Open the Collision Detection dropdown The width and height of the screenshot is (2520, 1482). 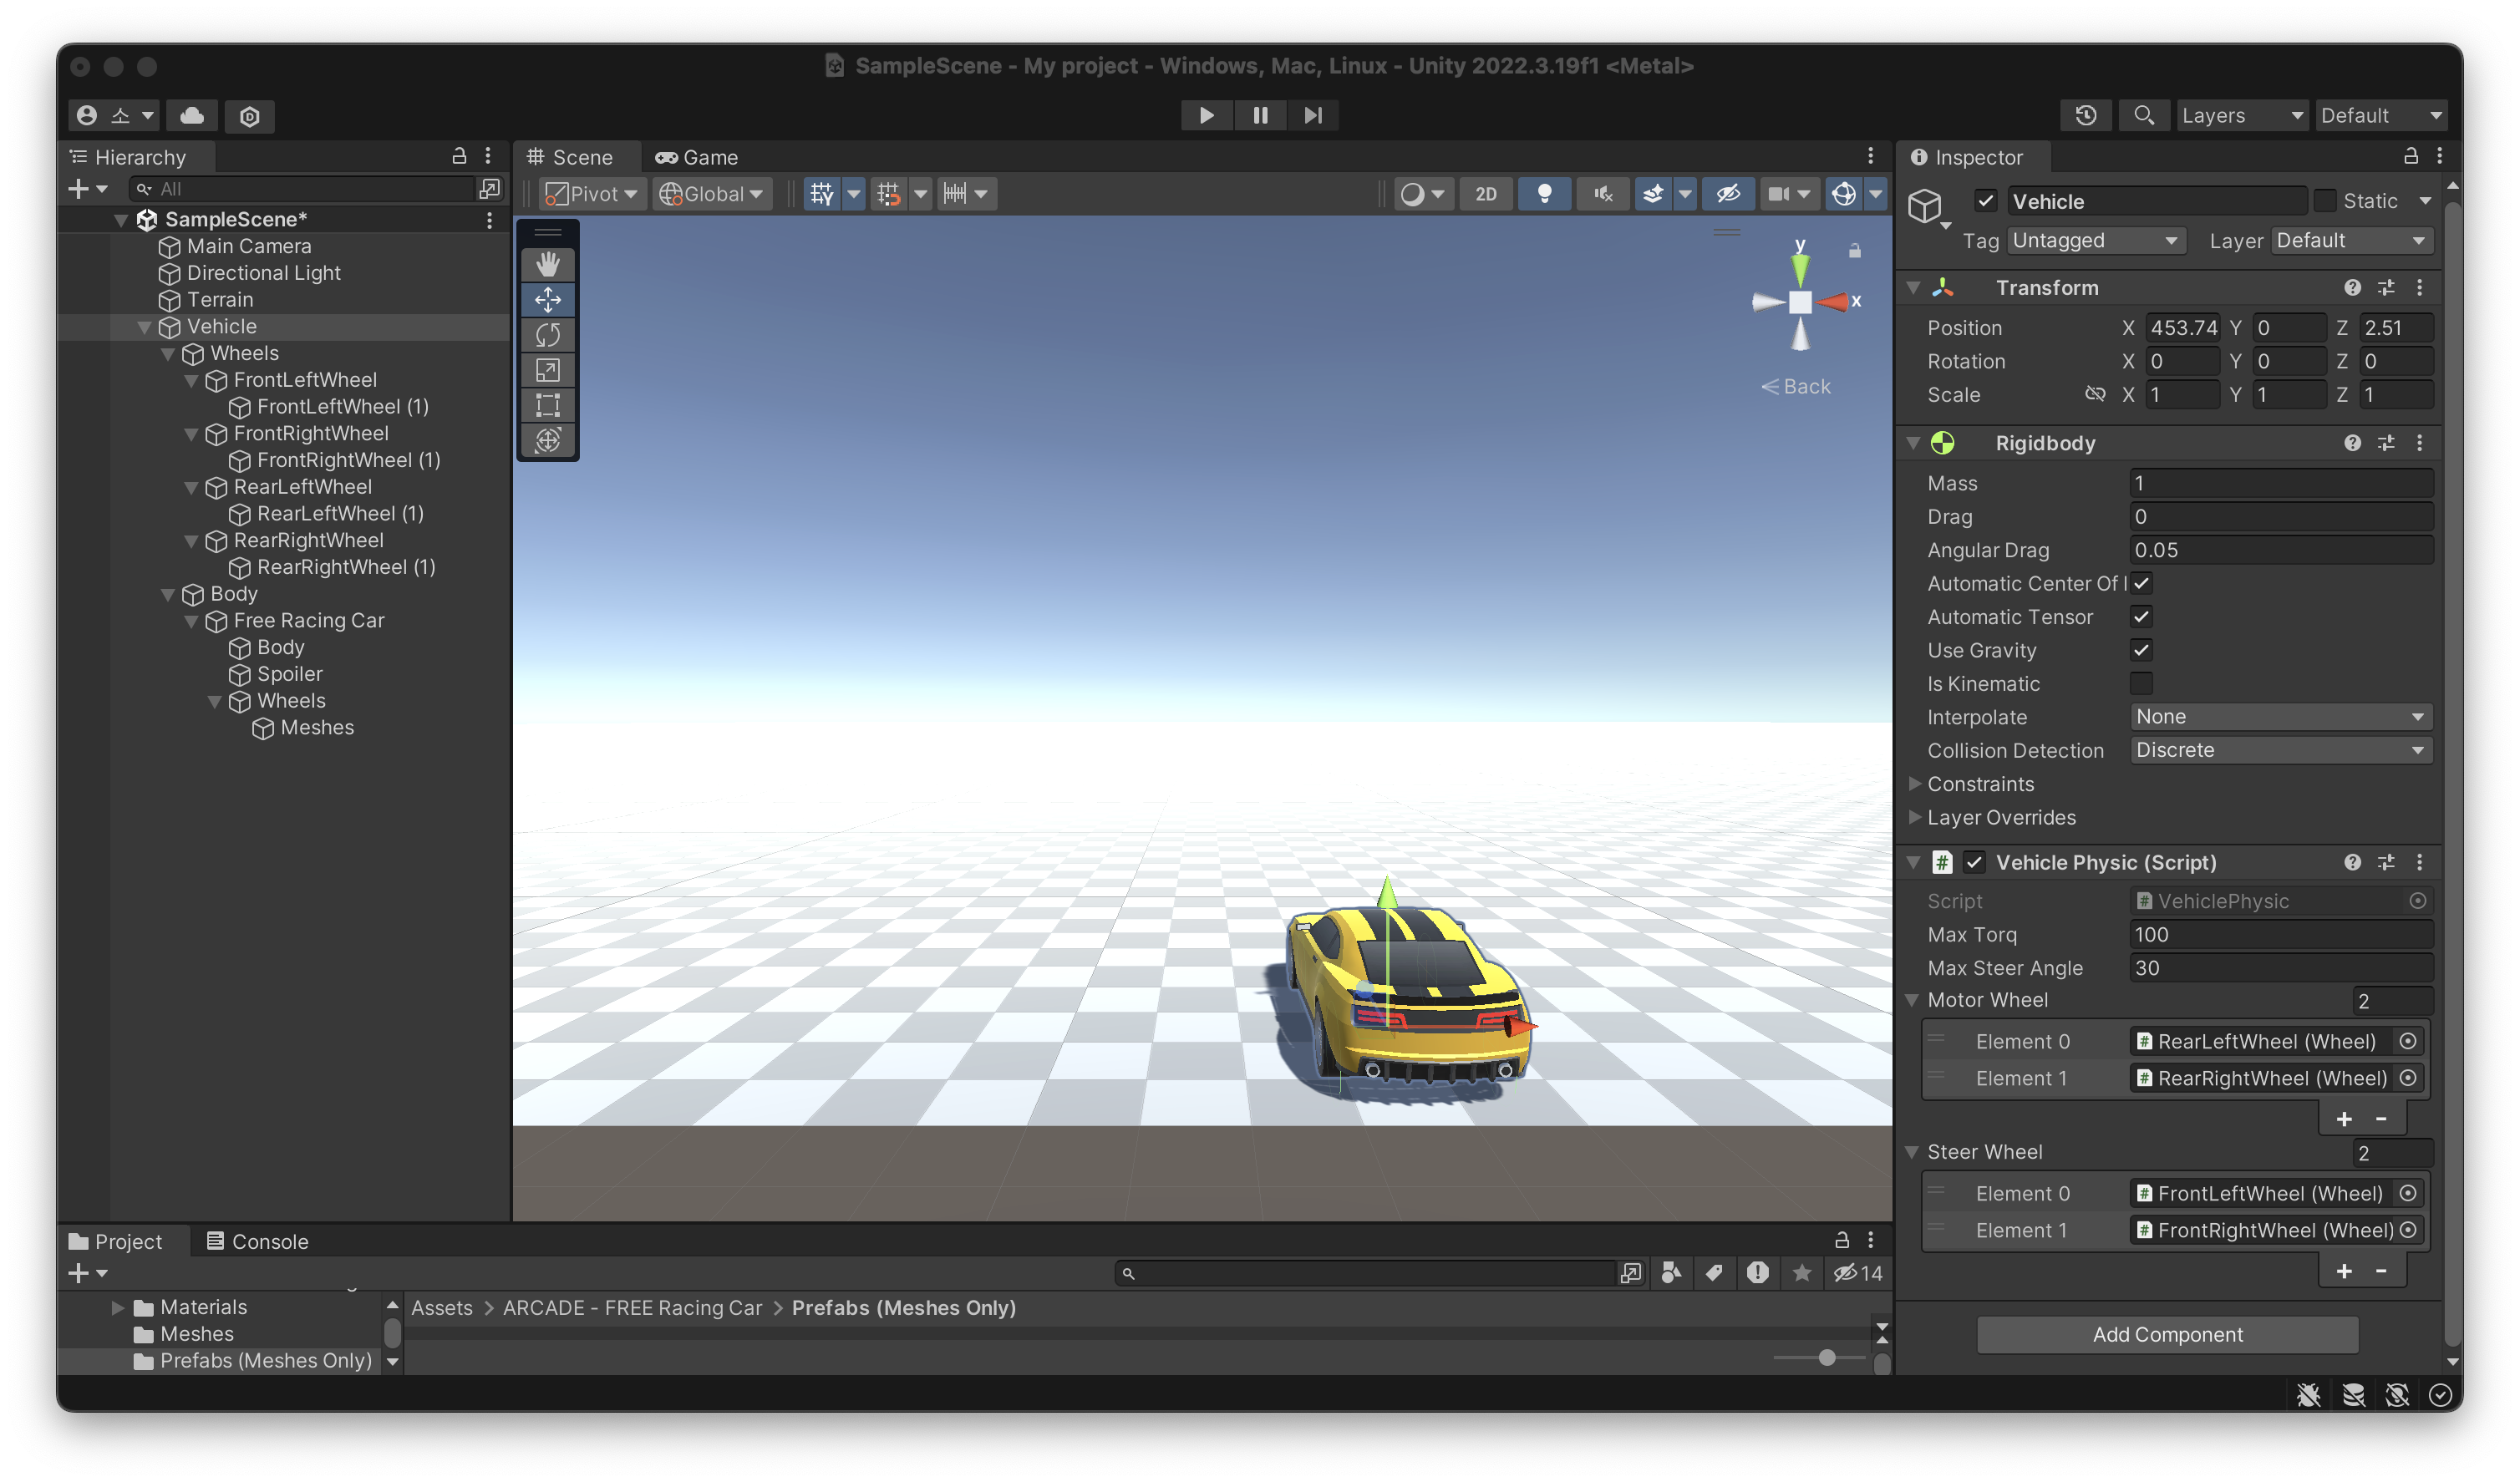coord(2280,750)
